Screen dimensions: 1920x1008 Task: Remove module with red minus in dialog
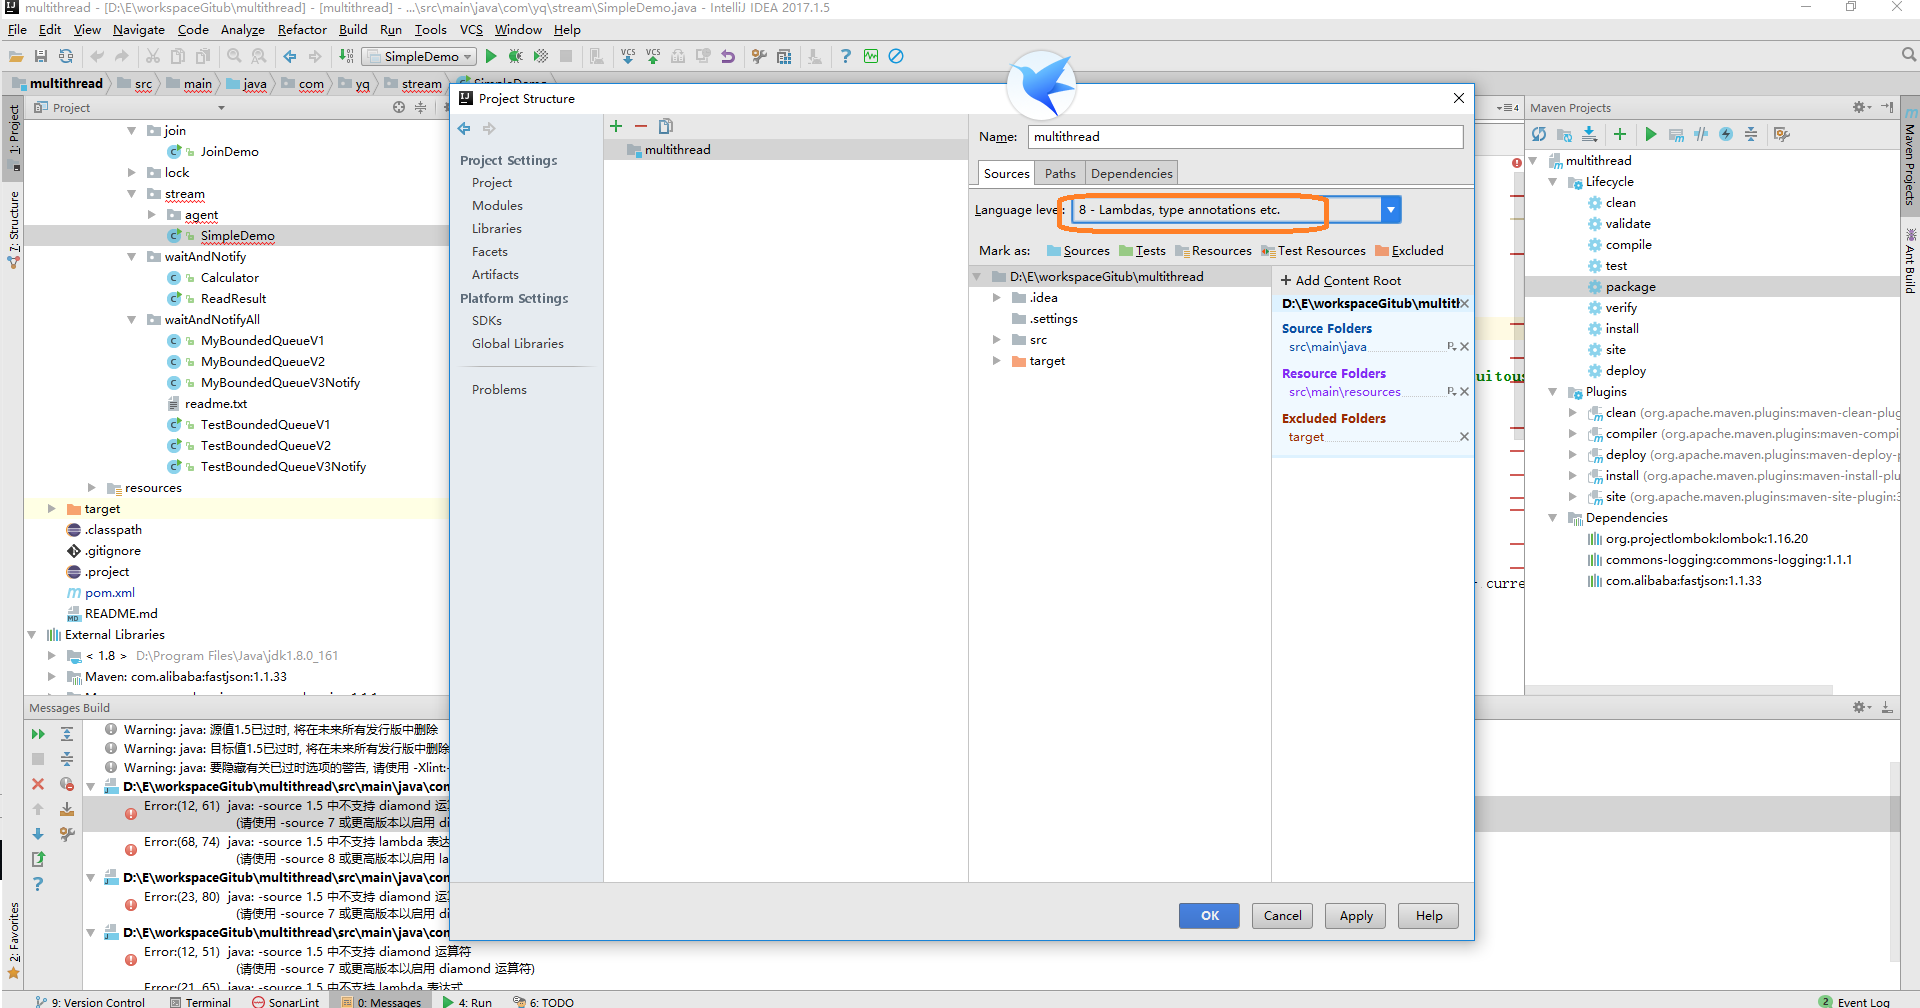641,126
